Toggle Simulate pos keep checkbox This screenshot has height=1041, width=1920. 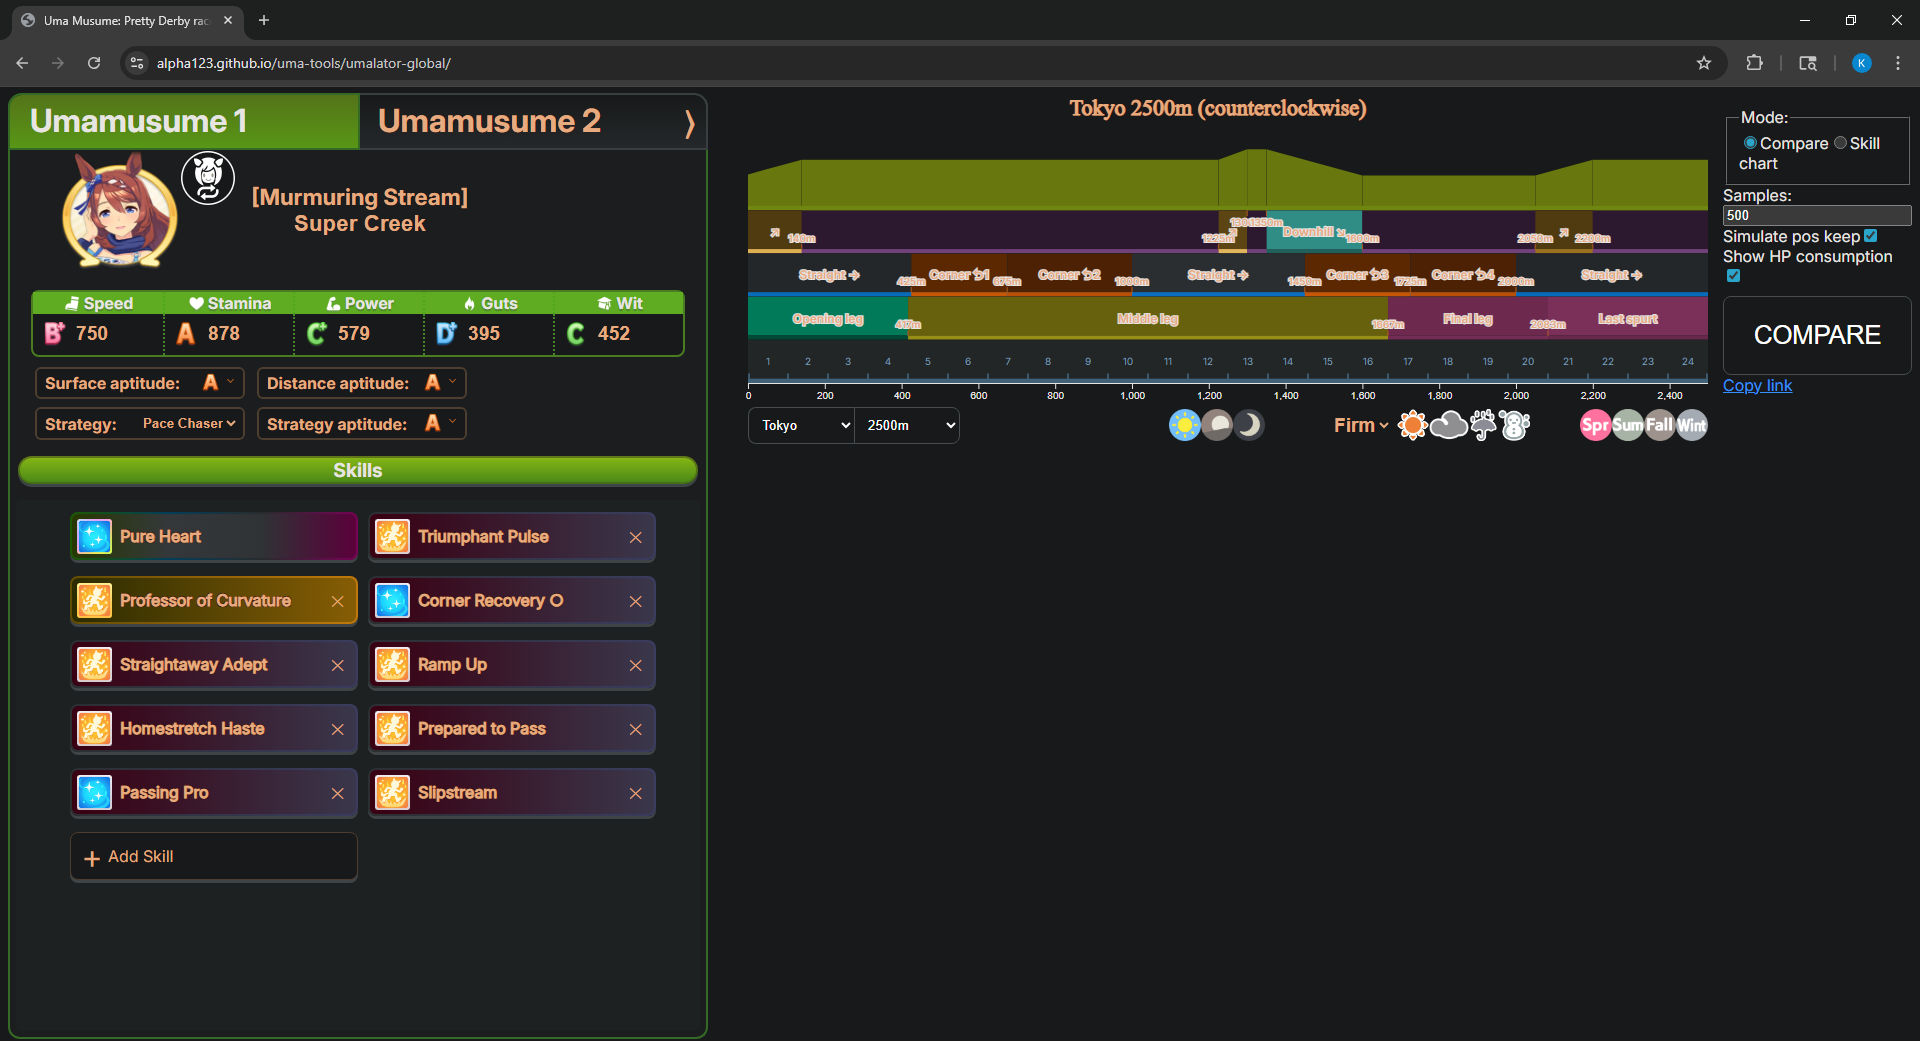[1871, 236]
